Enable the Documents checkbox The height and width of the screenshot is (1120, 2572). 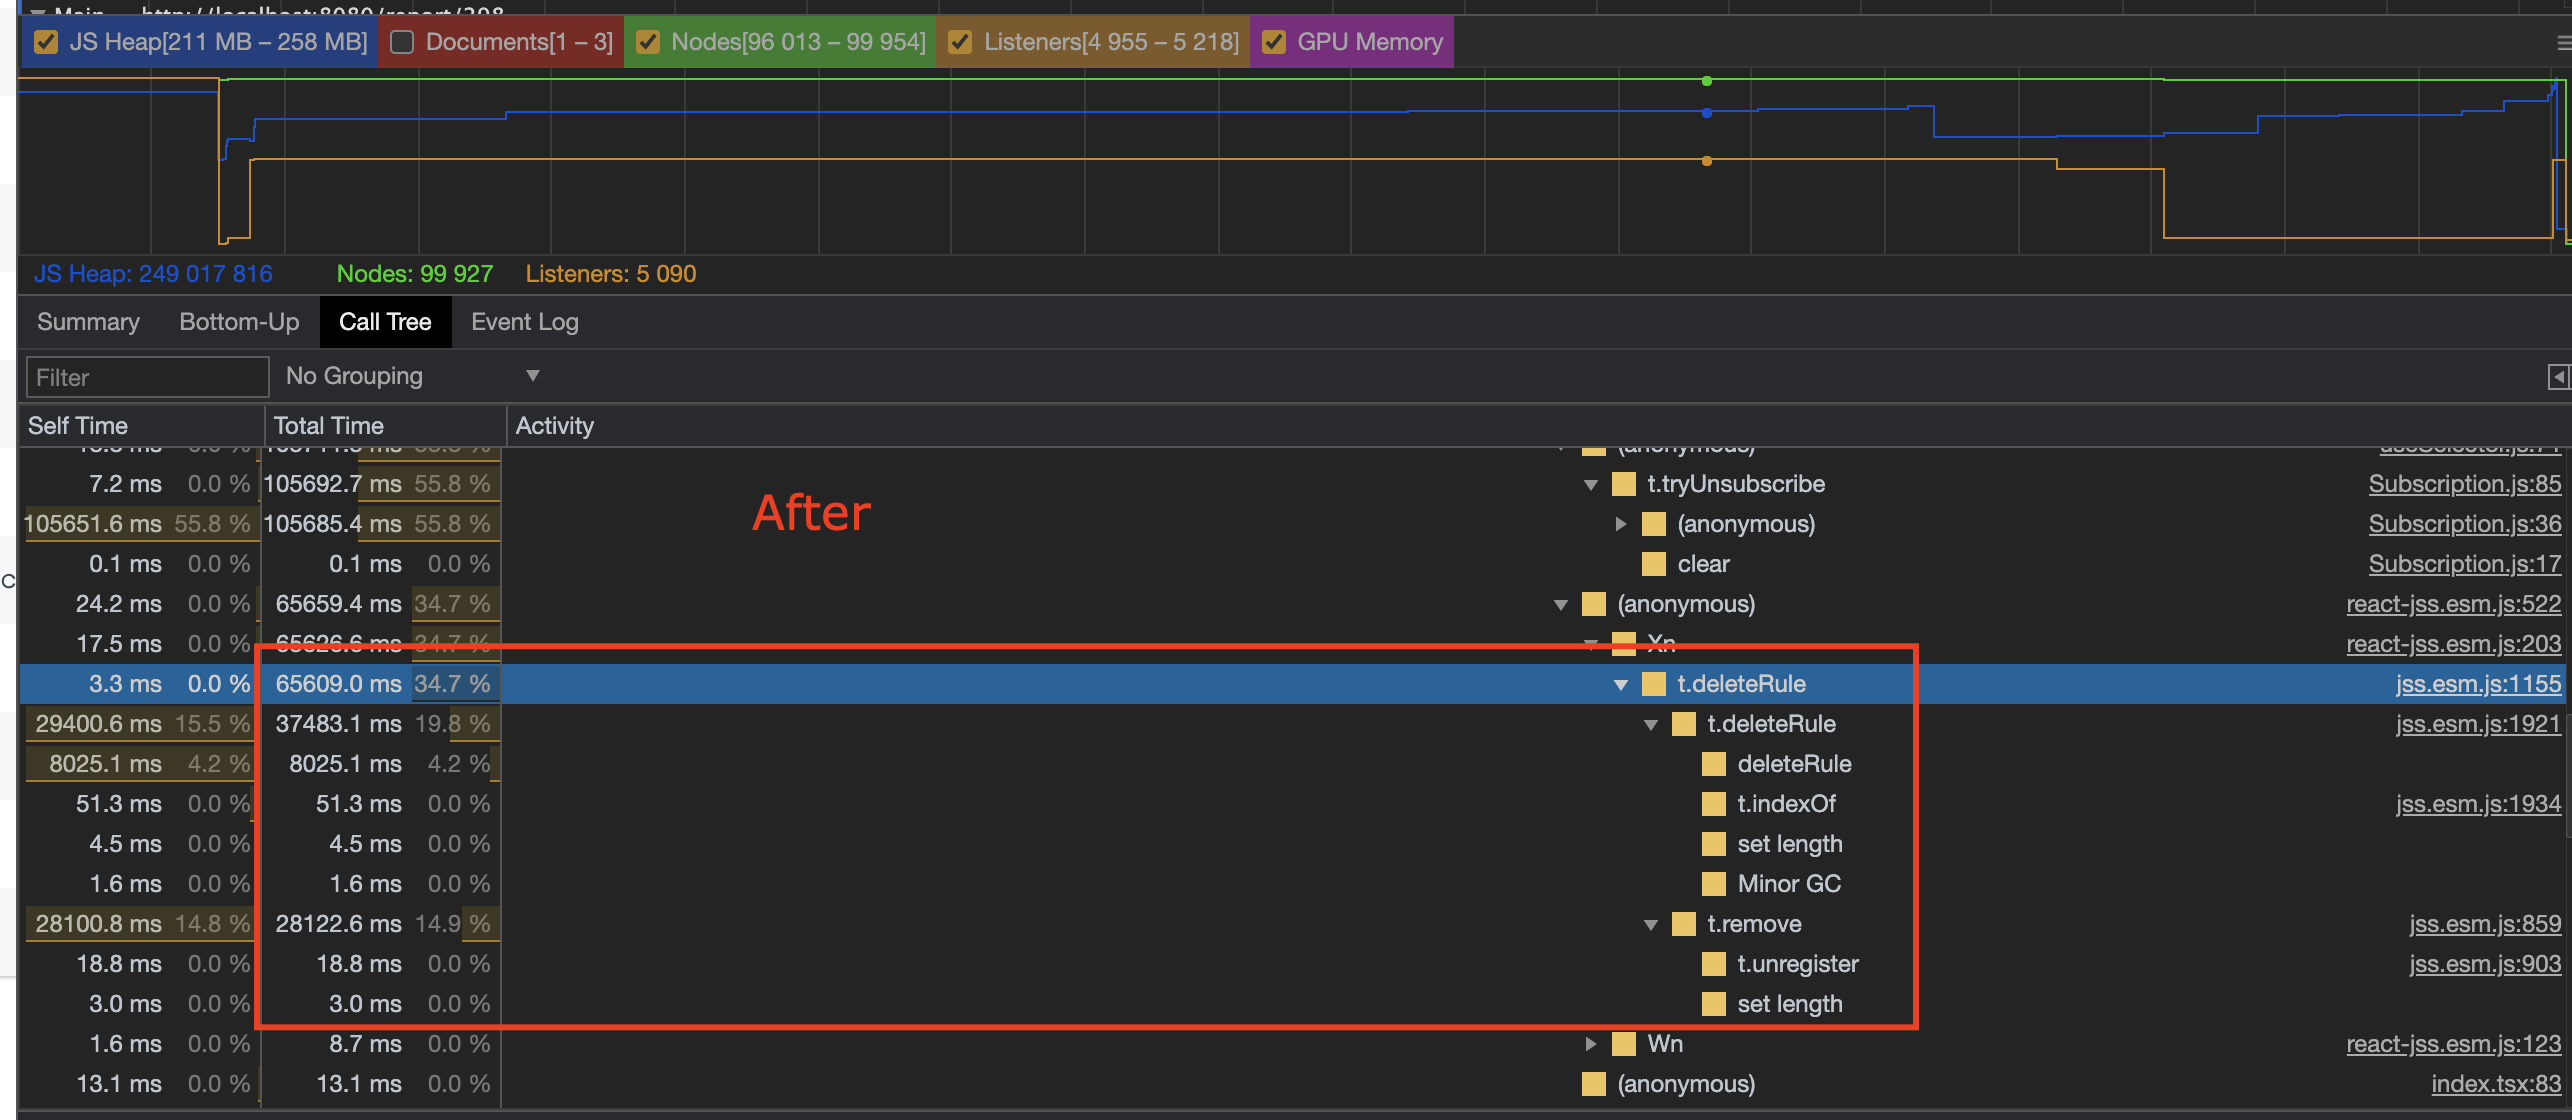tap(403, 42)
